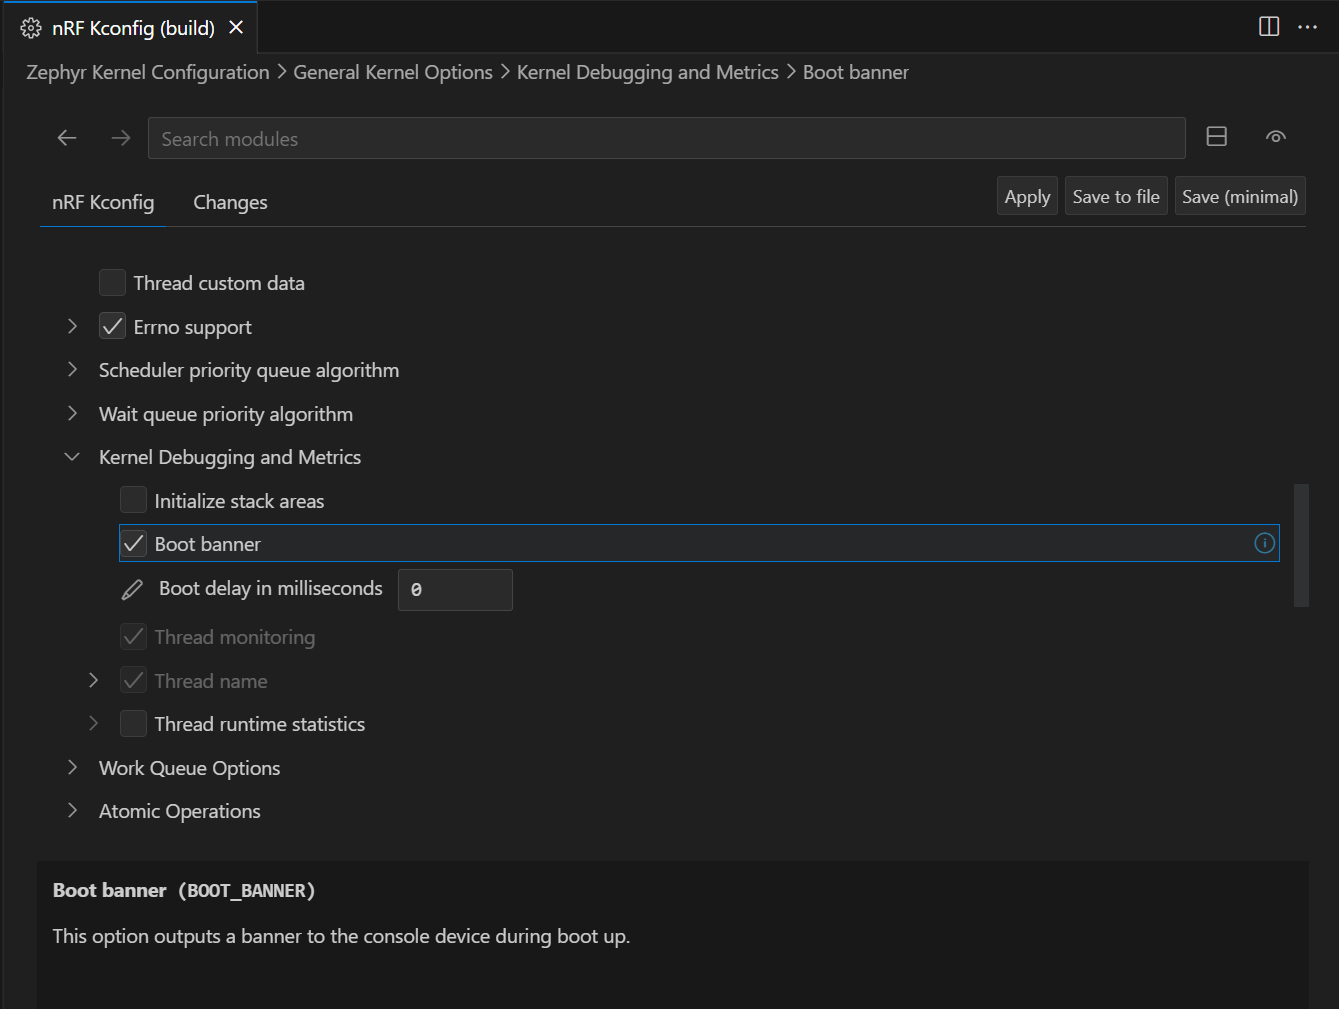The image size is (1339, 1009).
Task: Collapse Kernel Debugging and Metrics section
Action: click(x=72, y=456)
